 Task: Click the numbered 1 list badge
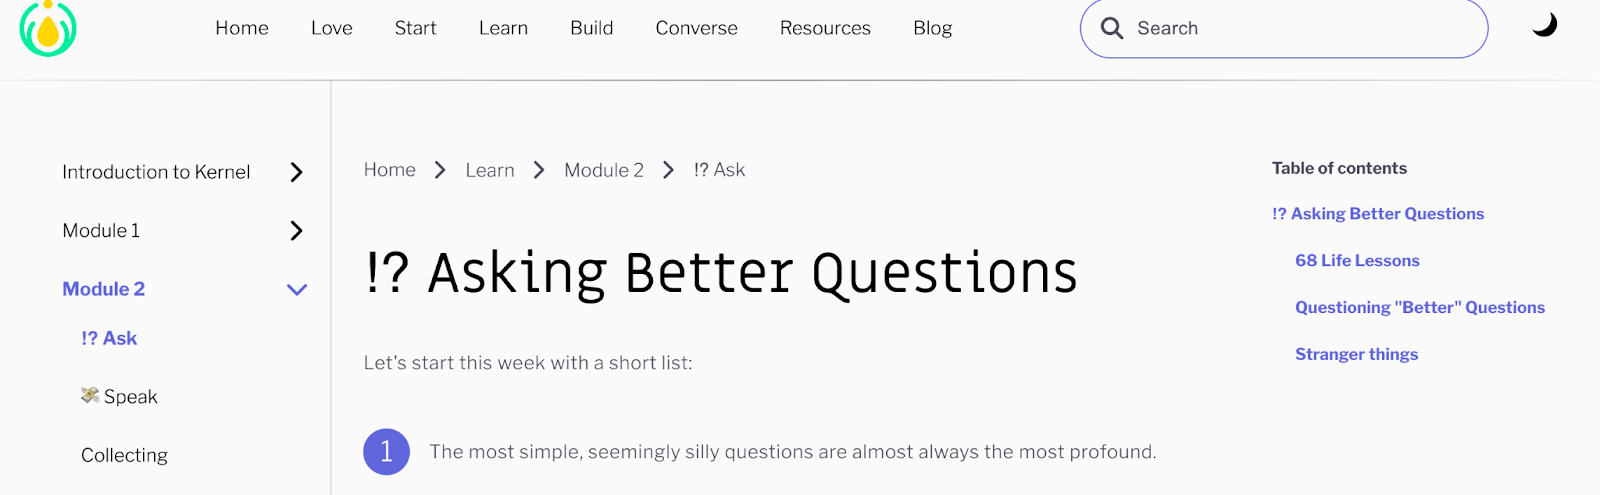pyautogui.click(x=386, y=452)
